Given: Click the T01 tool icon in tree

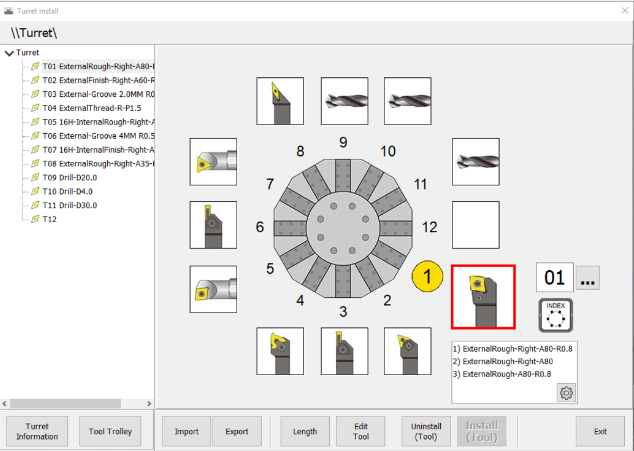Looking at the screenshot, I should click(x=35, y=66).
